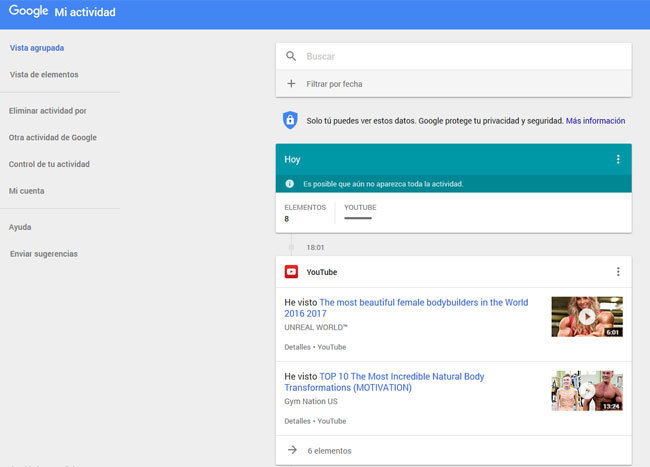Viewport: 650px width, 467px height.
Task: Click the search magnifier icon
Action: pos(292,57)
